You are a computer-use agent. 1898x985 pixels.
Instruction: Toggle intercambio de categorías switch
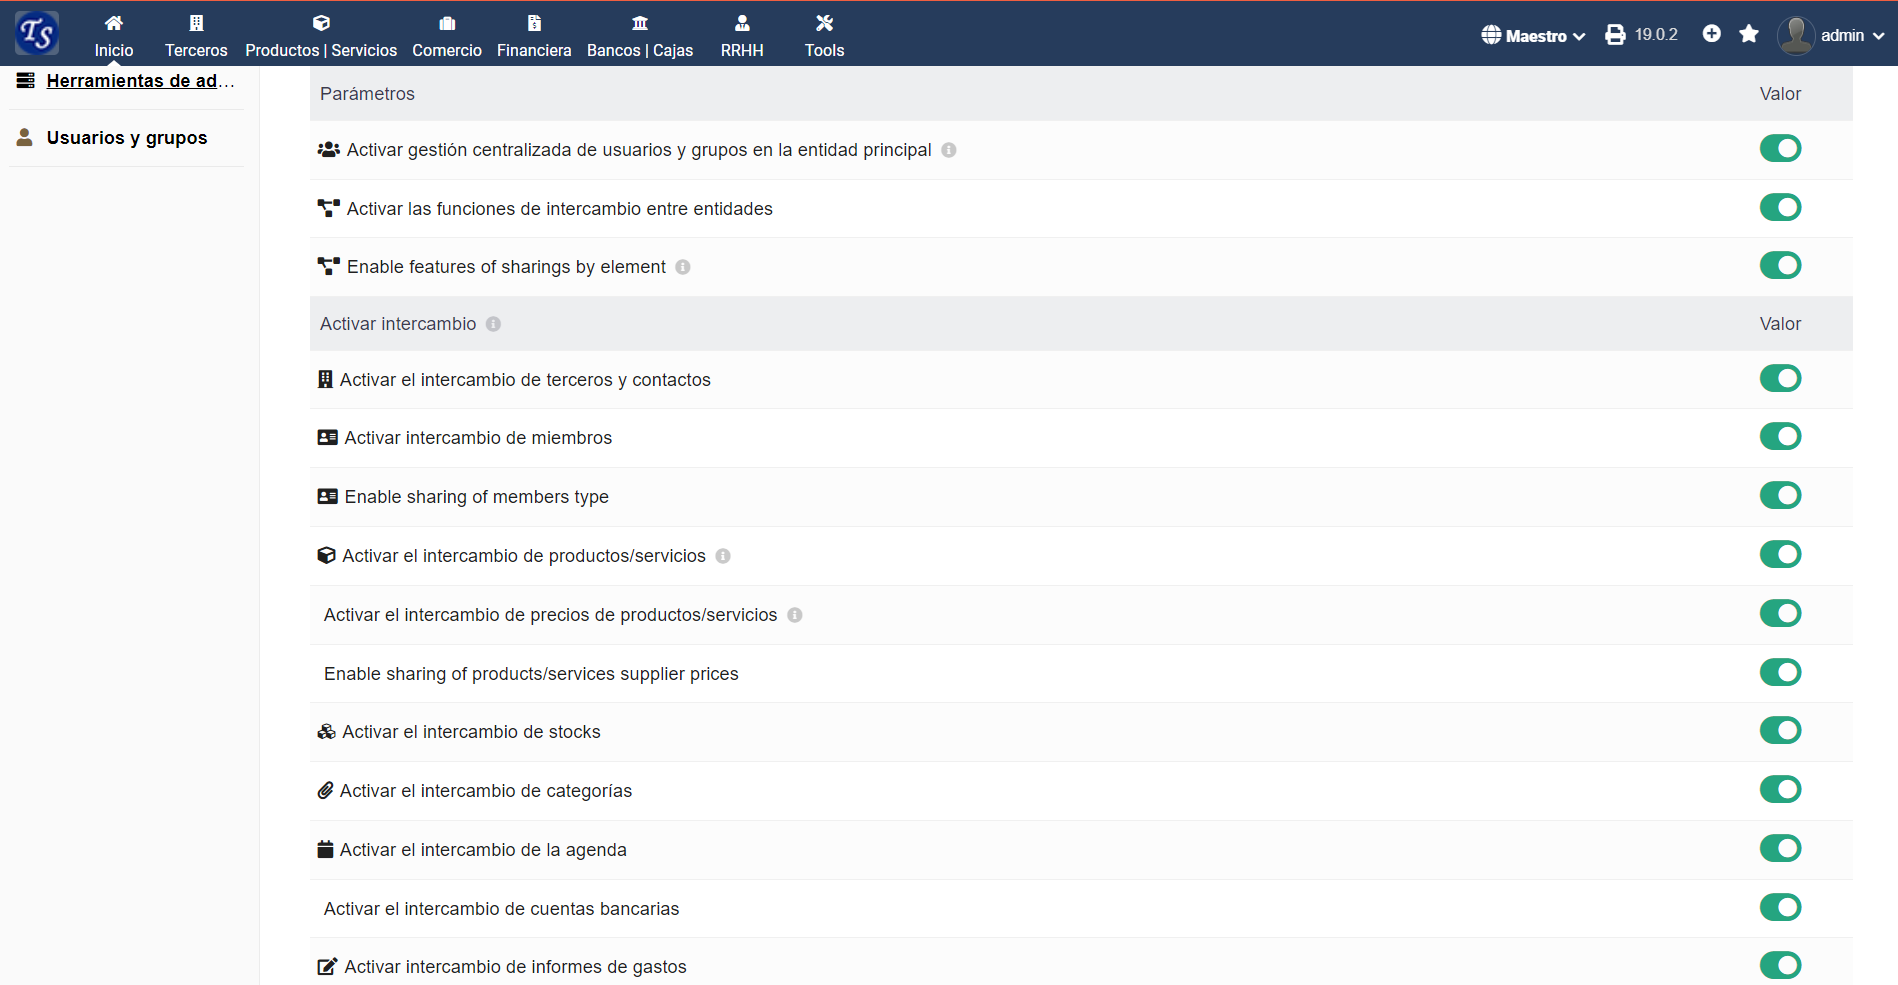[1781, 790]
